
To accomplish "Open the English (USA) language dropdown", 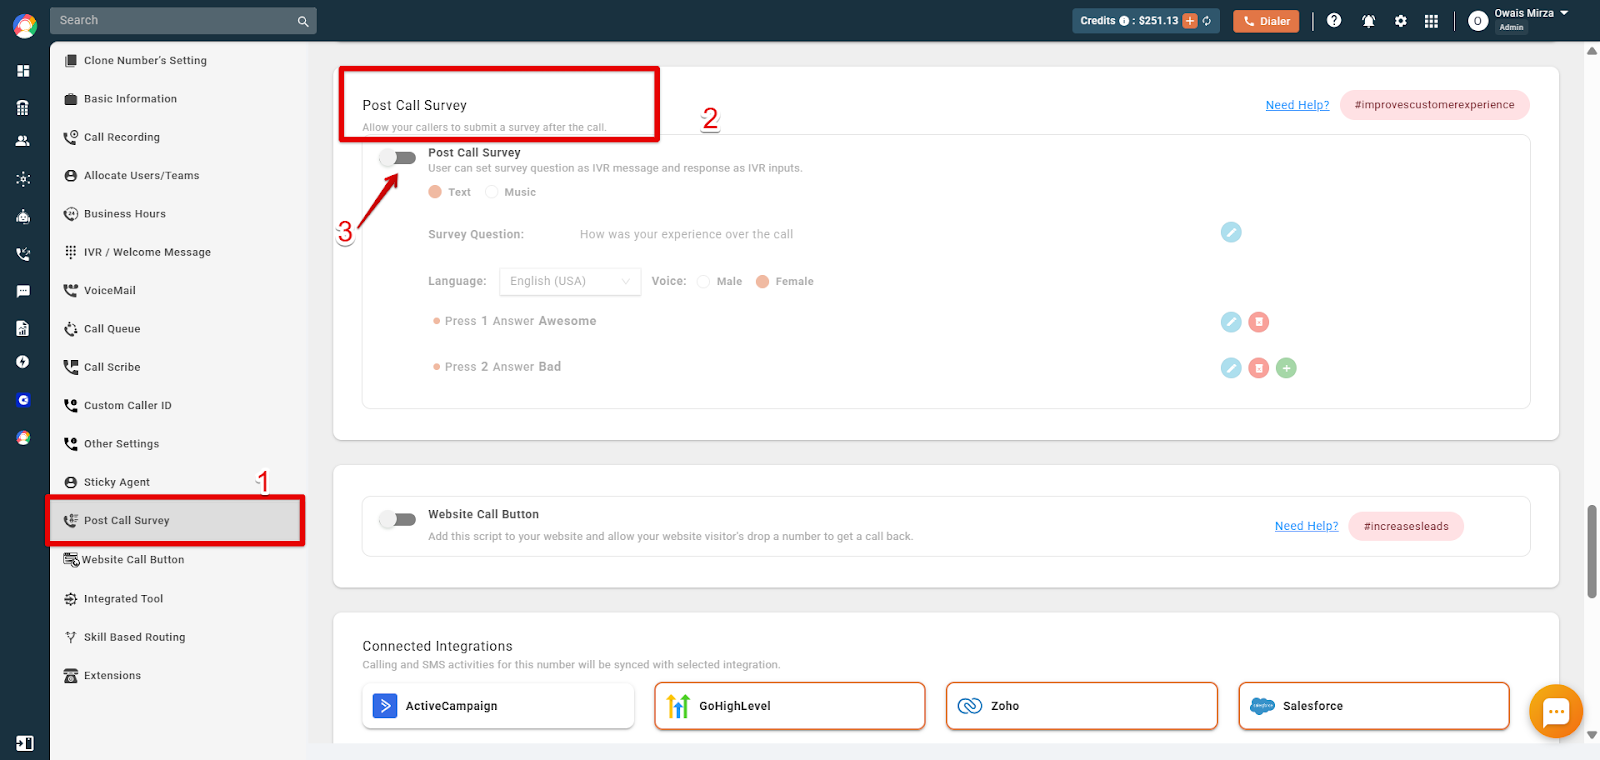I will [x=570, y=281].
